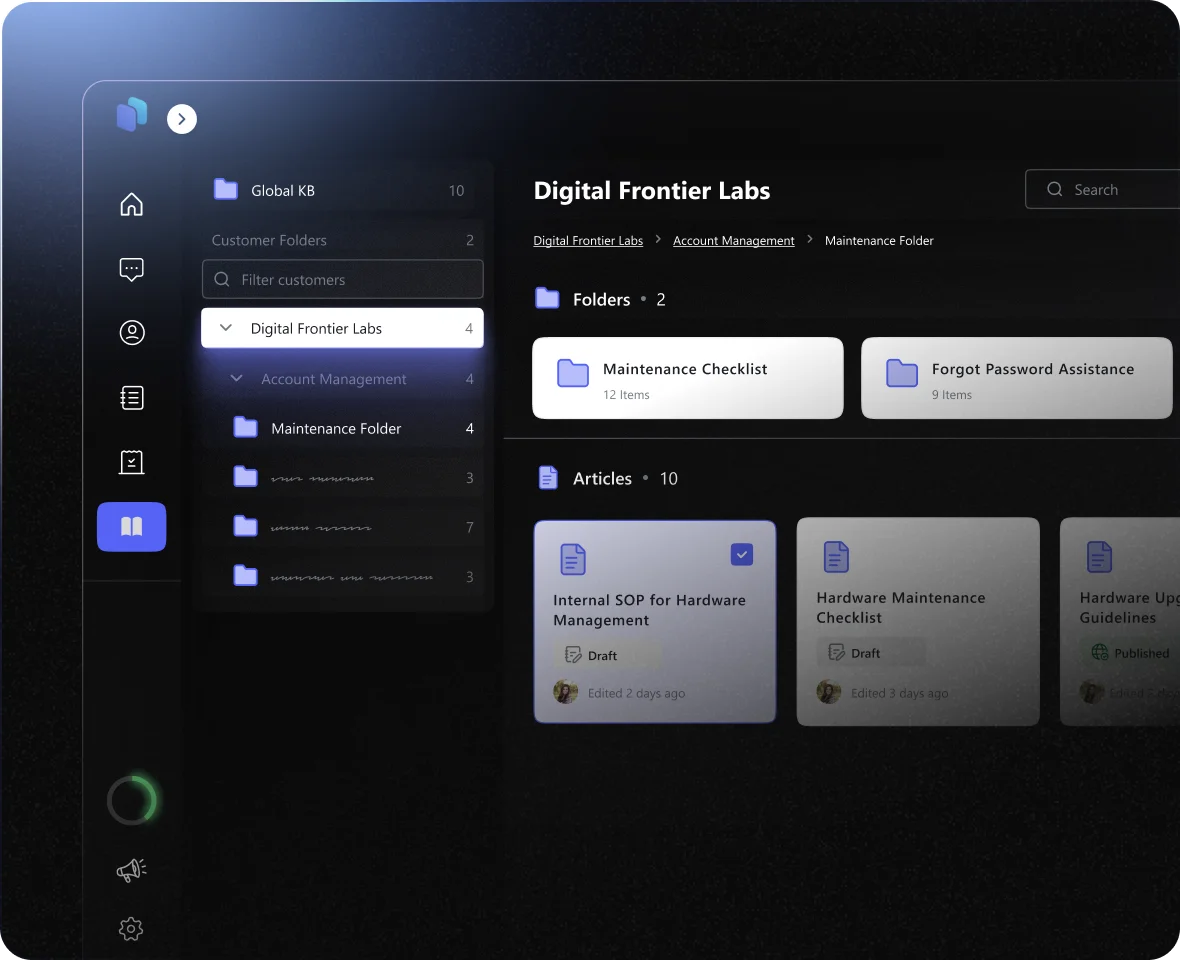Image resolution: width=1180 pixels, height=960 pixels.
Task: Collapse the Account Management tree node
Action: [237, 379]
